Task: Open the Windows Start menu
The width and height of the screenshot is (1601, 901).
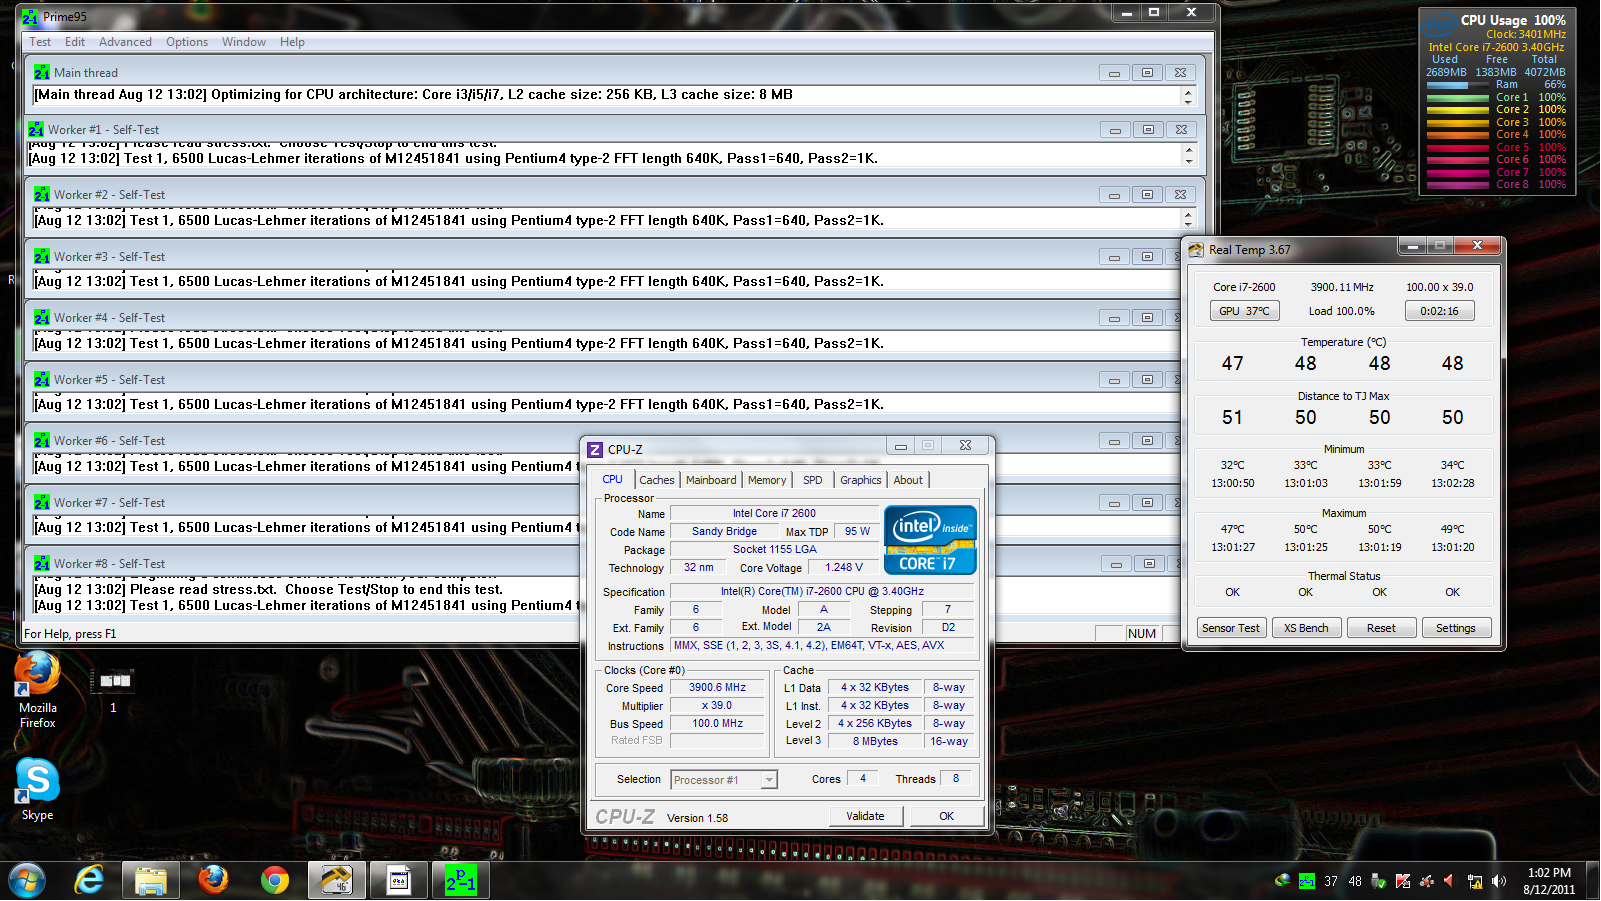Action: click(27, 881)
